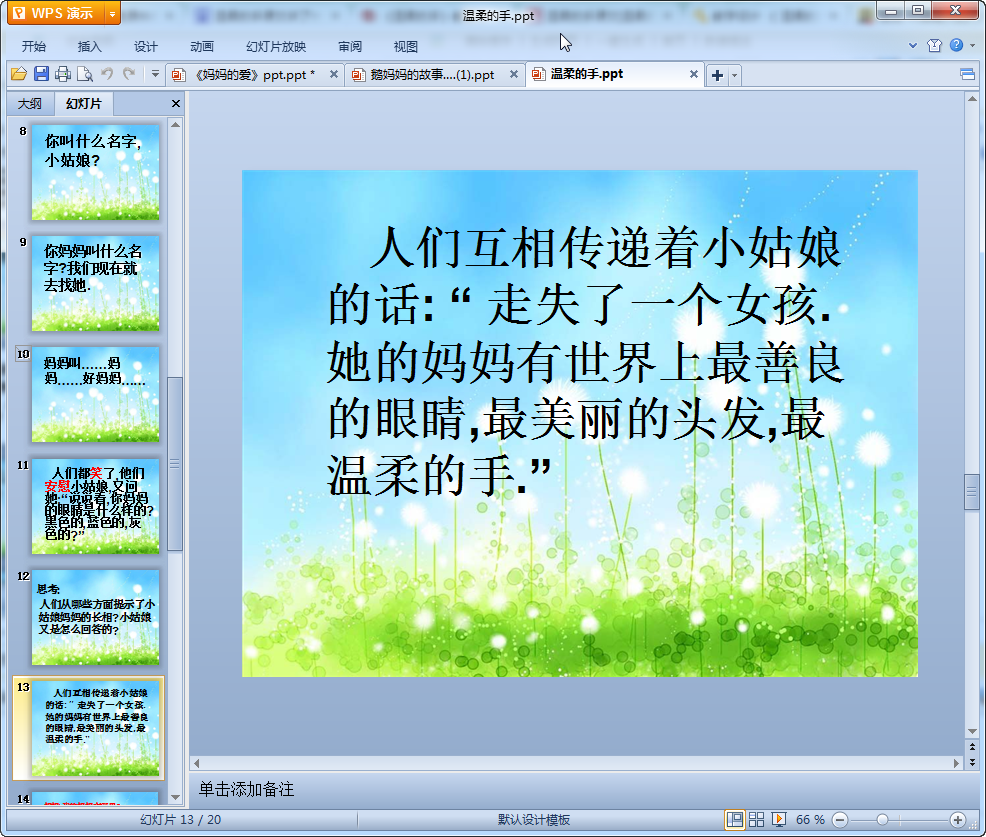The width and height of the screenshot is (986, 837).
Task: Click the main editor scroll down arrow
Action: [x=972, y=731]
